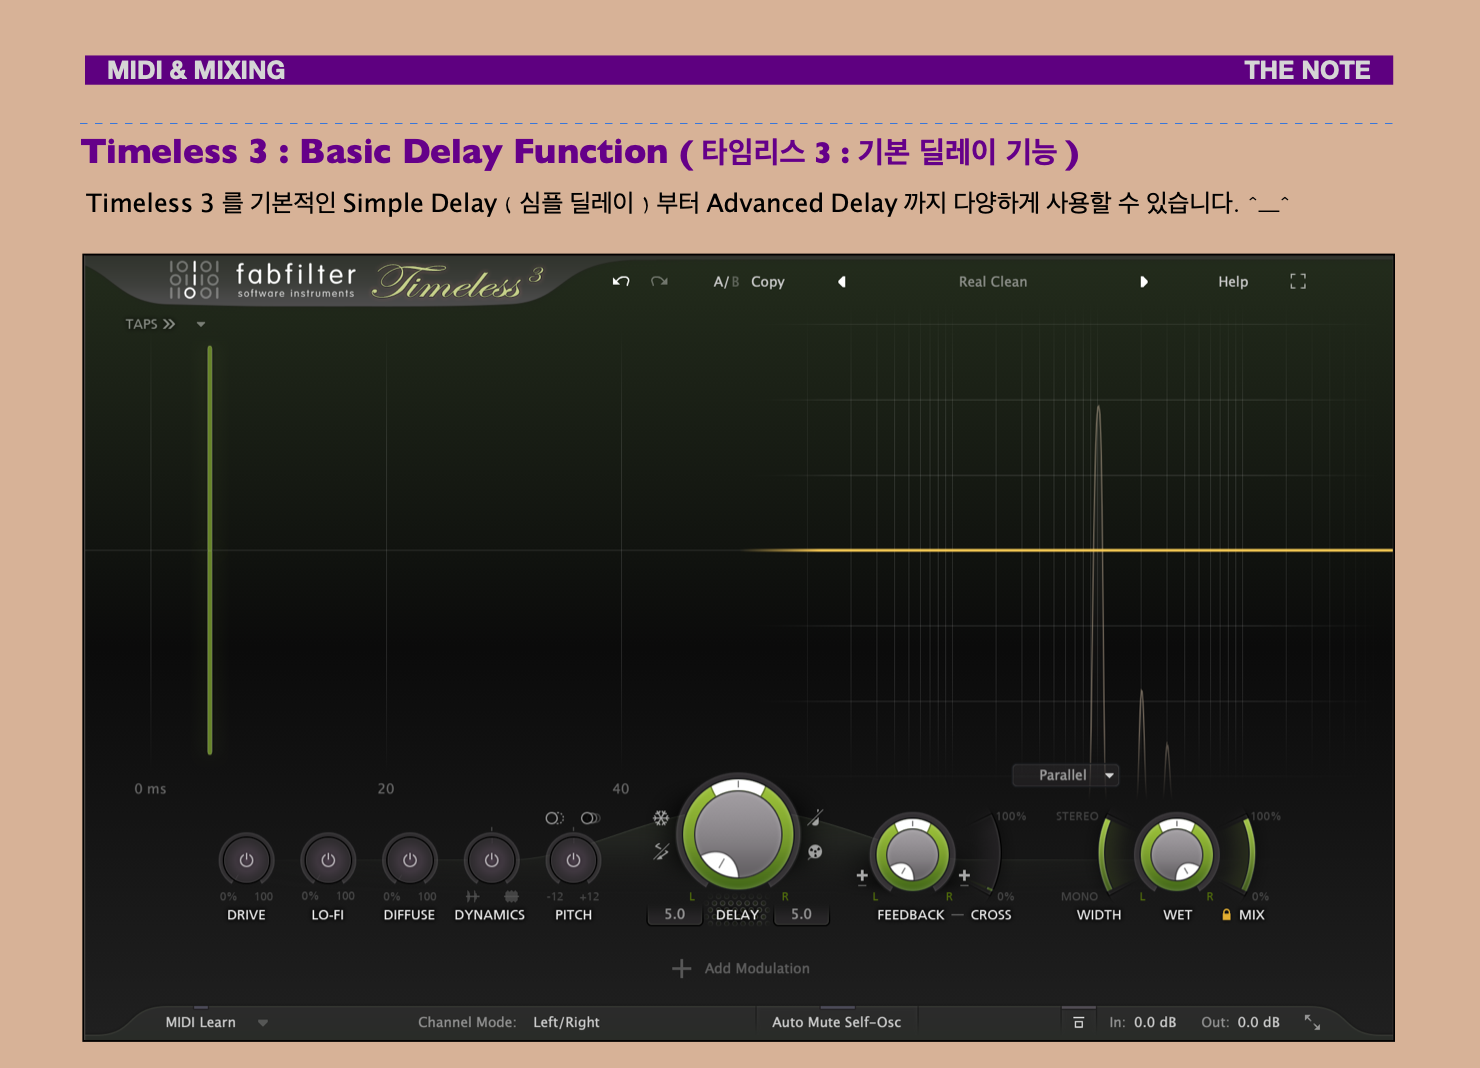
Task: Click the DRIVE label
Action: (246, 915)
